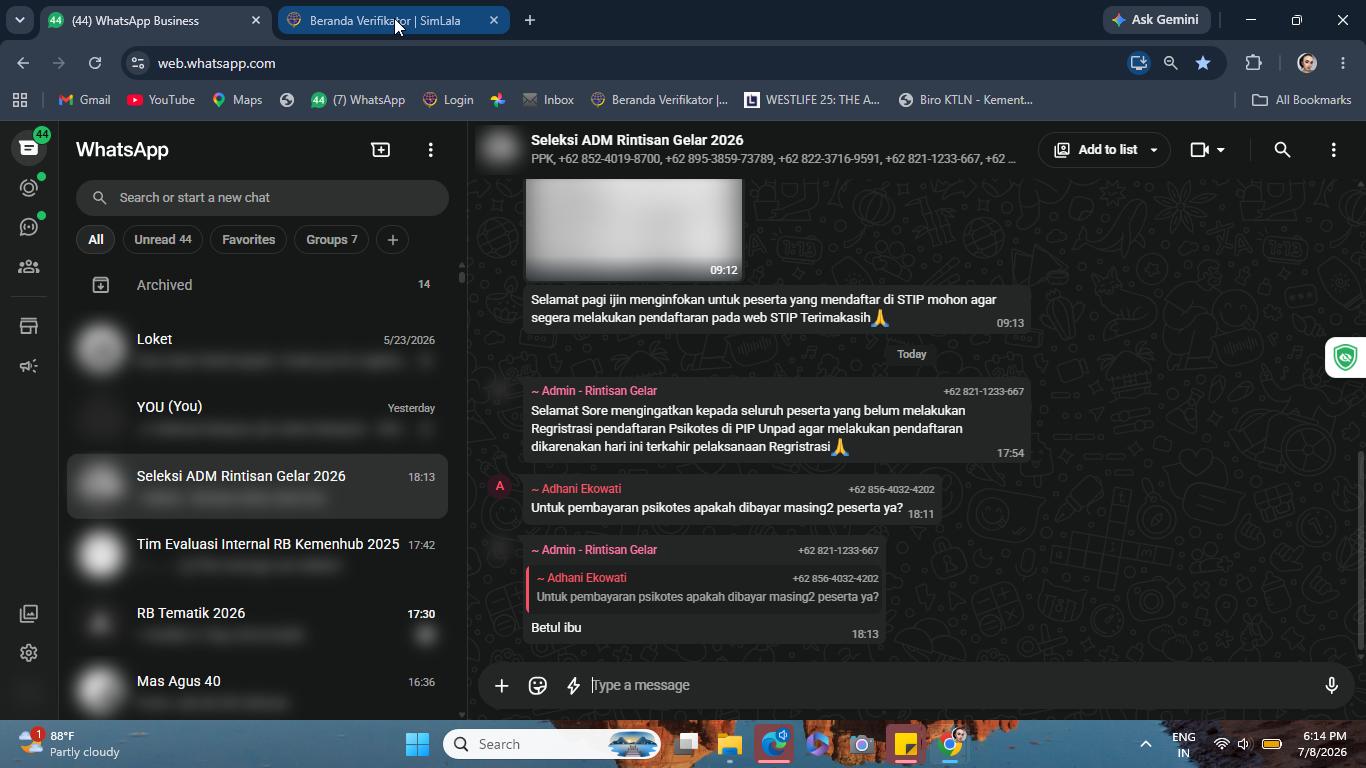
Task: Open the Chrome apps grid in bookmarks bar
Action: tap(20, 100)
